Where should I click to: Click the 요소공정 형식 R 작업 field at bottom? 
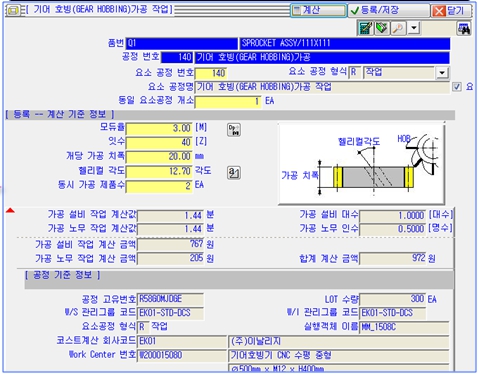pos(153,327)
